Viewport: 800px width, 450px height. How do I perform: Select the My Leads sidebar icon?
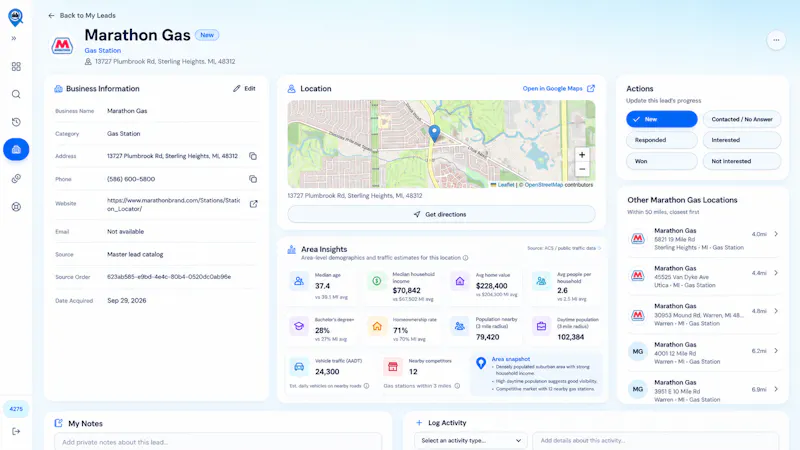(x=16, y=149)
